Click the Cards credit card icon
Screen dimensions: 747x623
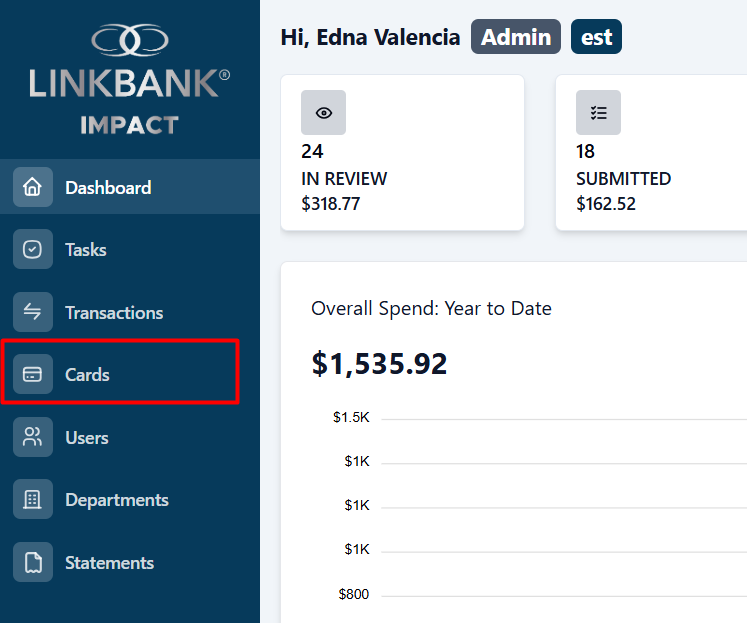click(x=32, y=374)
